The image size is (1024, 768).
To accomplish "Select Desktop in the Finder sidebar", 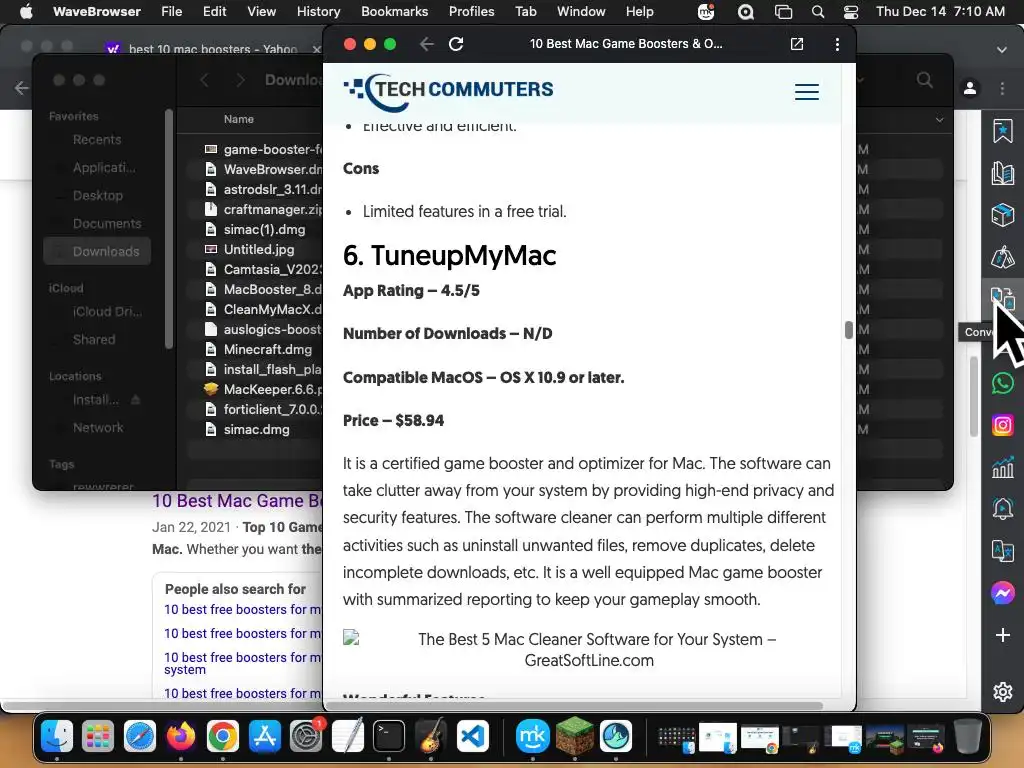I will (97, 195).
